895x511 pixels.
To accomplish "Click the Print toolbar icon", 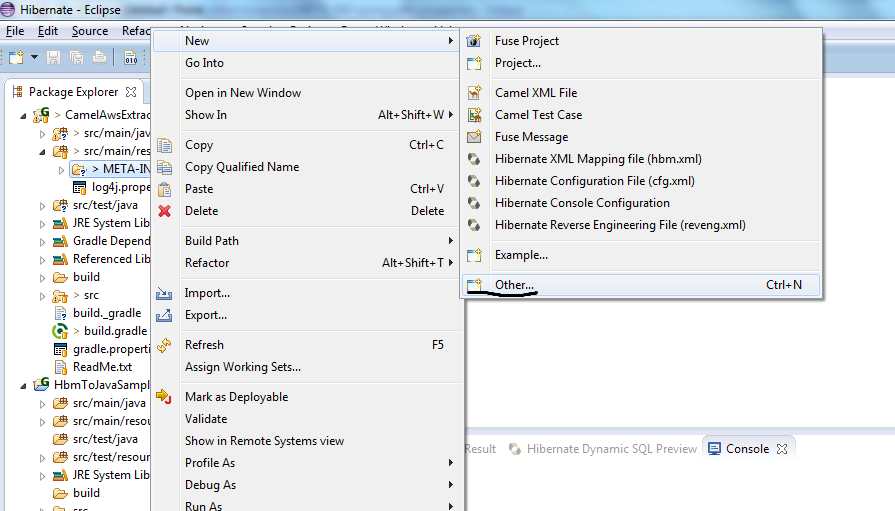I will tap(99, 57).
